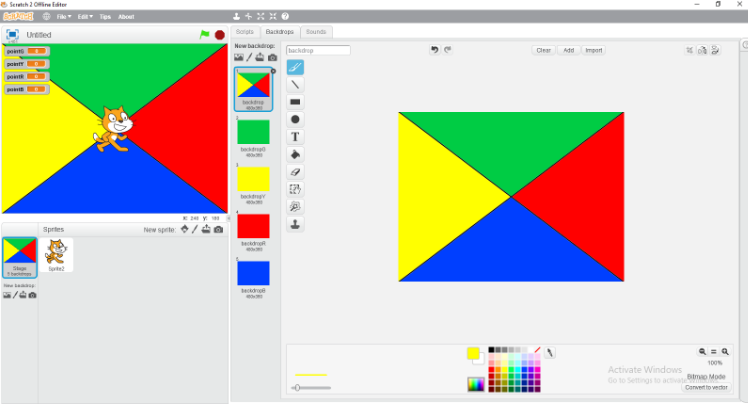Undo the last paint action
748x404 pixels.
point(434,50)
